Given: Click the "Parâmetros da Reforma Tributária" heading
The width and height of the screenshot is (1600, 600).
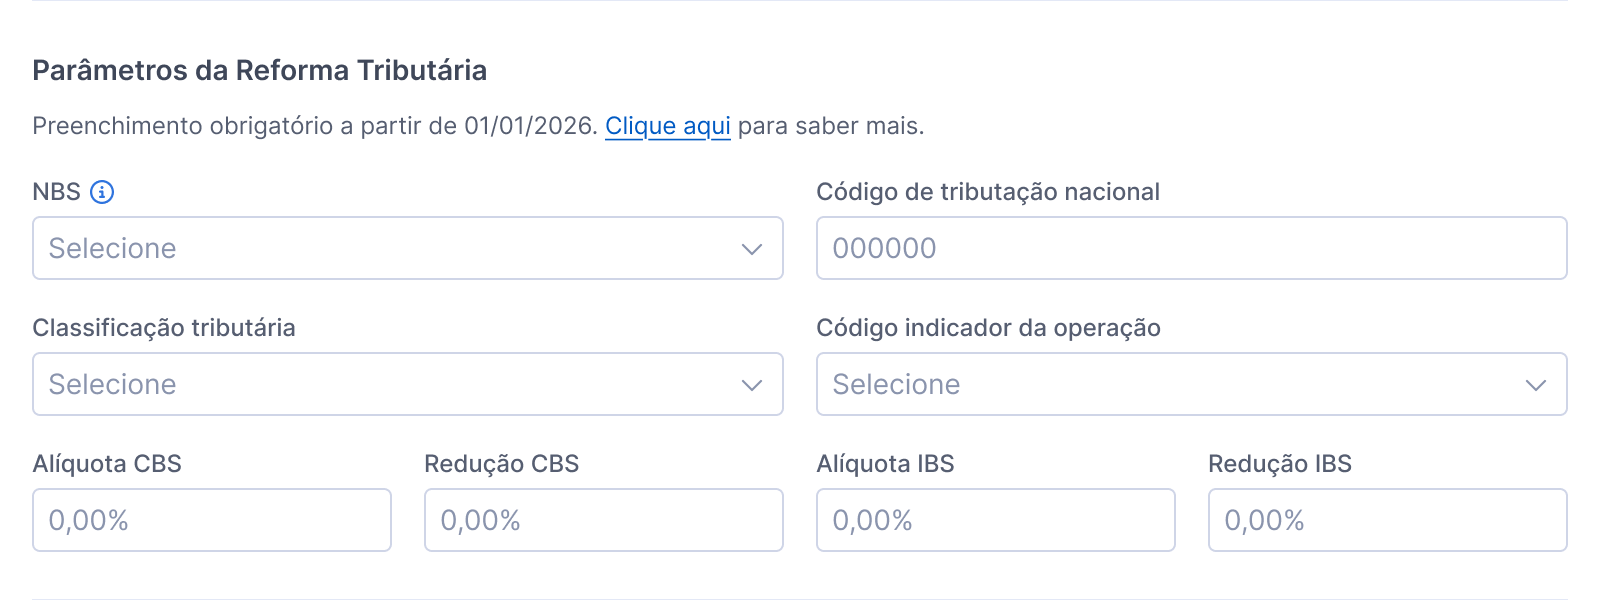Looking at the screenshot, I should 260,70.
